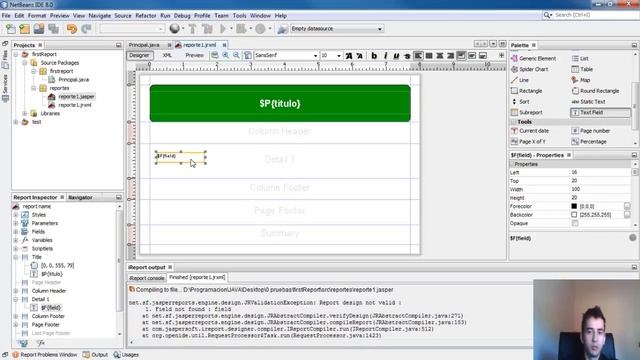Toggle italic text formatting
Image resolution: width=640 pixels, height=360 pixels.
[x=385, y=56]
